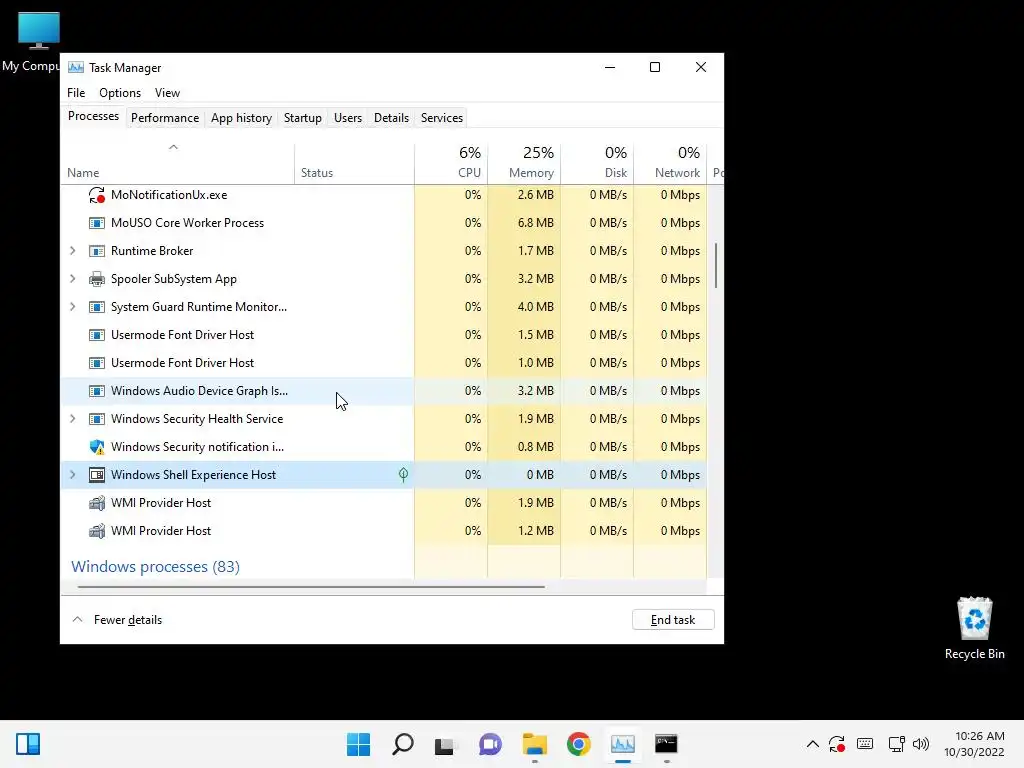The width and height of the screenshot is (1024, 768).
Task: Open taskbar Search
Action: point(403,744)
